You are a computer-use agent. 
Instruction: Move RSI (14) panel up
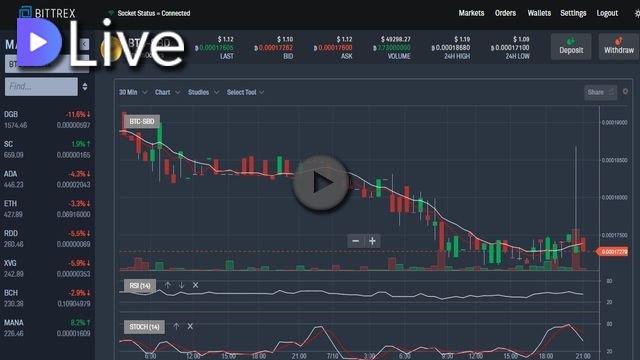[x=168, y=285]
